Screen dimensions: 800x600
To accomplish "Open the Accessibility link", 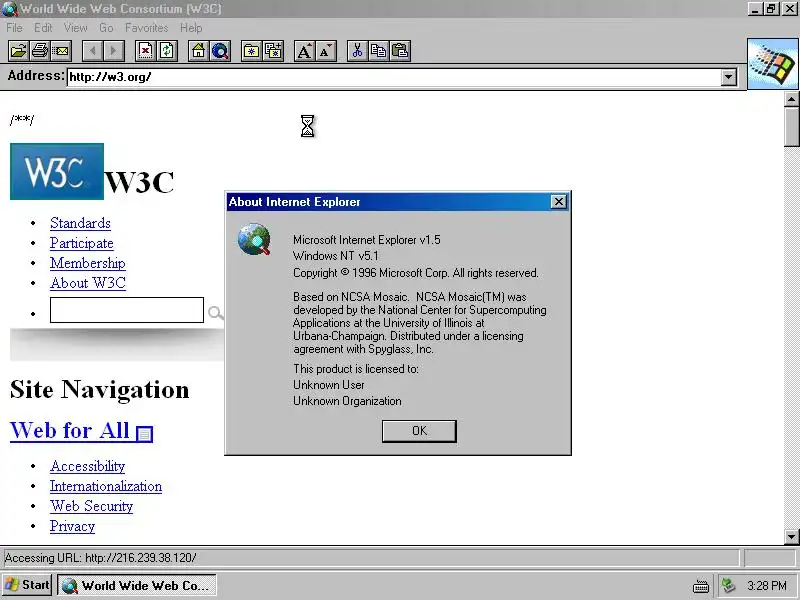I will point(87,466).
